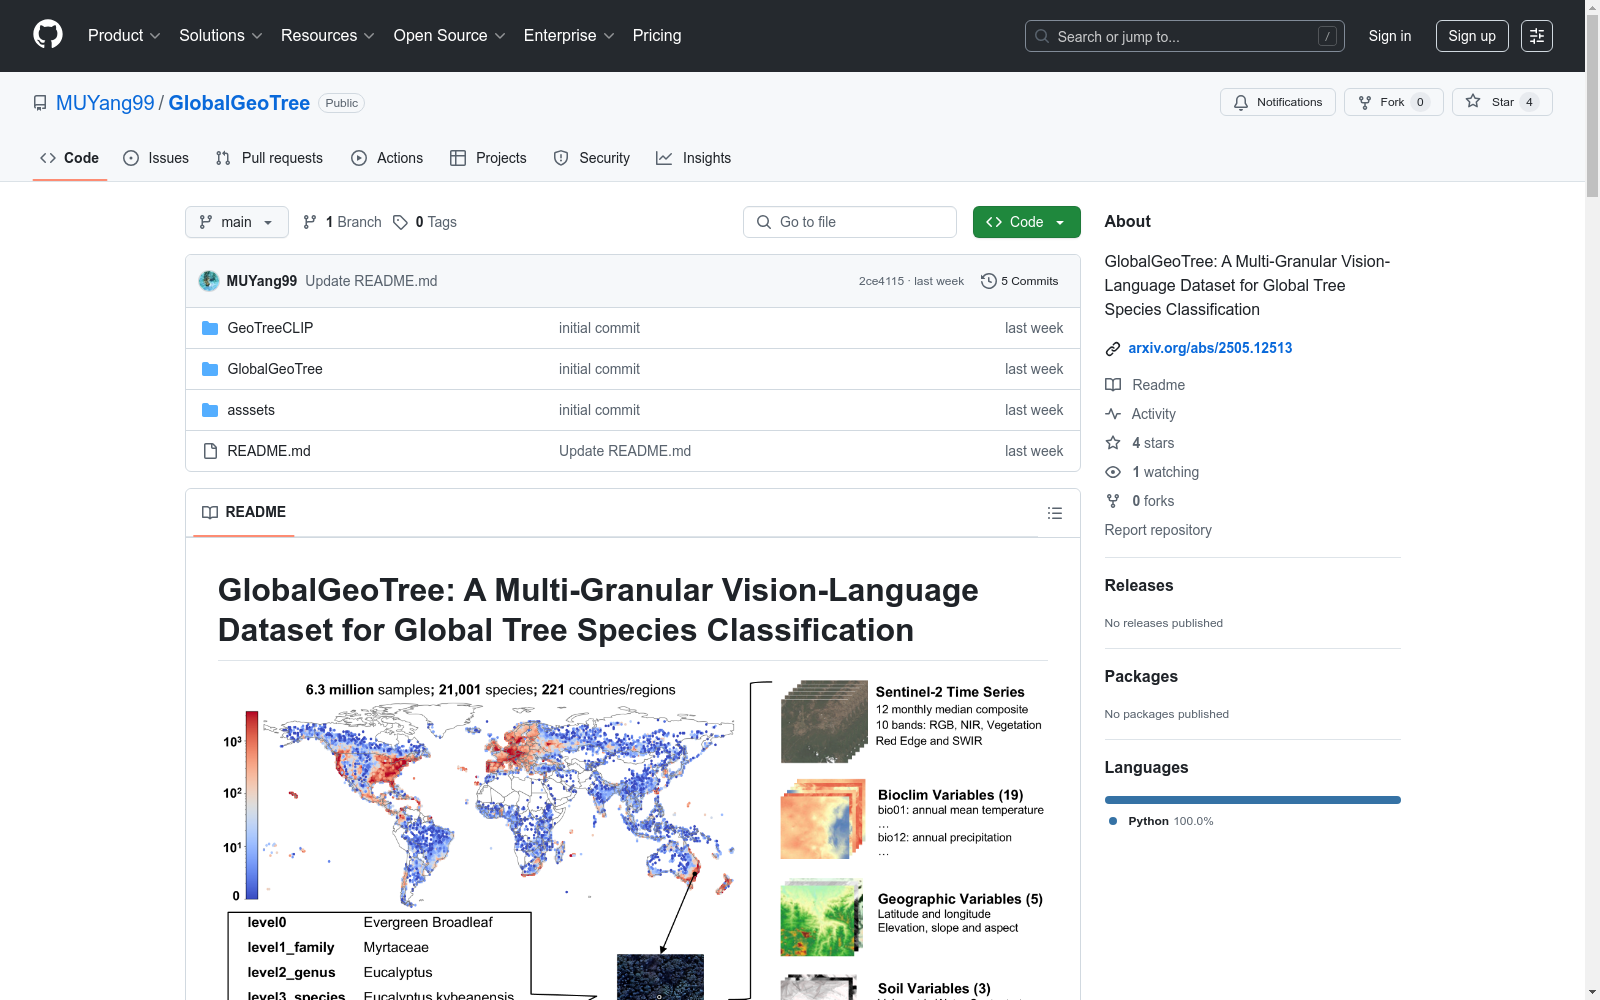Click the Go to file input
The image size is (1600, 1000).
pos(850,222)
